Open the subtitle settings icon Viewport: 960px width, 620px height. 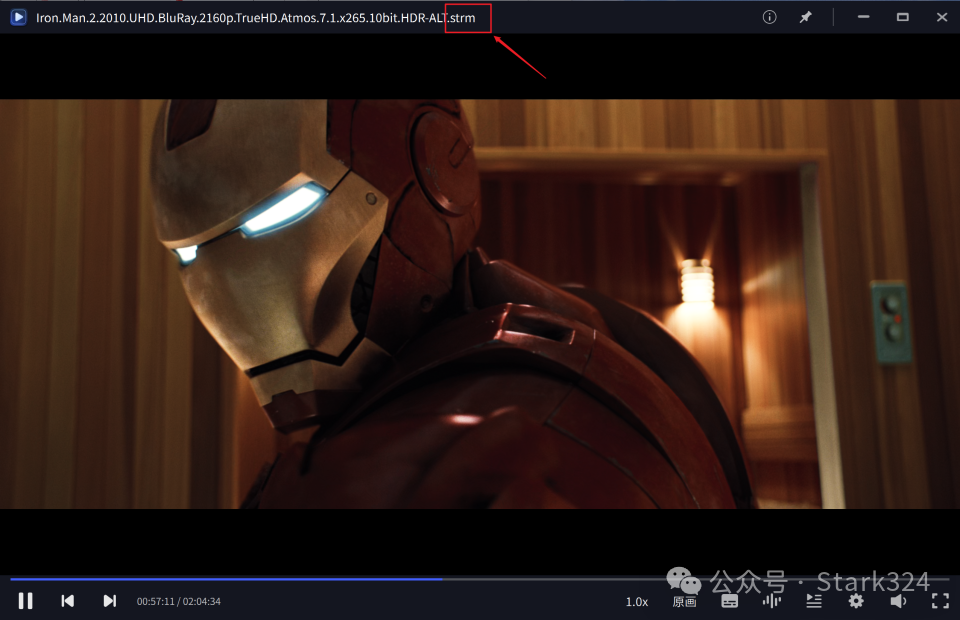point(730,601)
